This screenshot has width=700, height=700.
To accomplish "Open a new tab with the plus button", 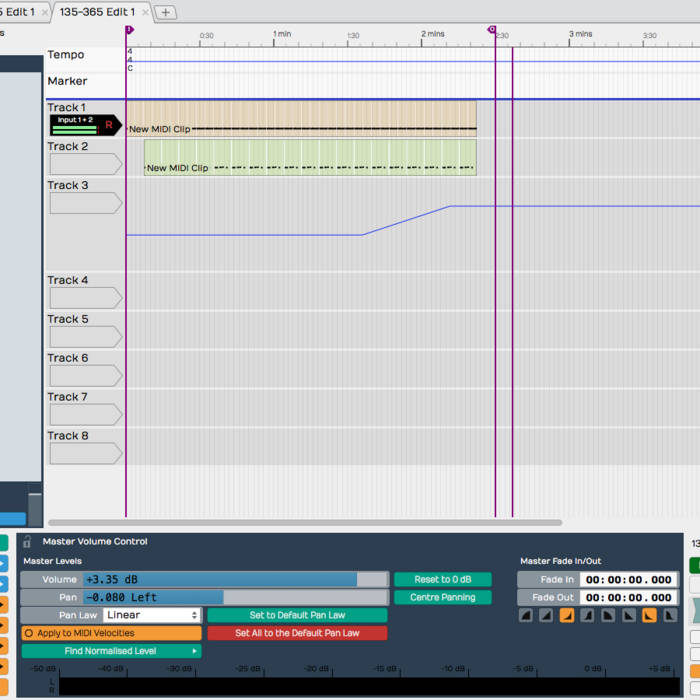I will tap(166, 12).
